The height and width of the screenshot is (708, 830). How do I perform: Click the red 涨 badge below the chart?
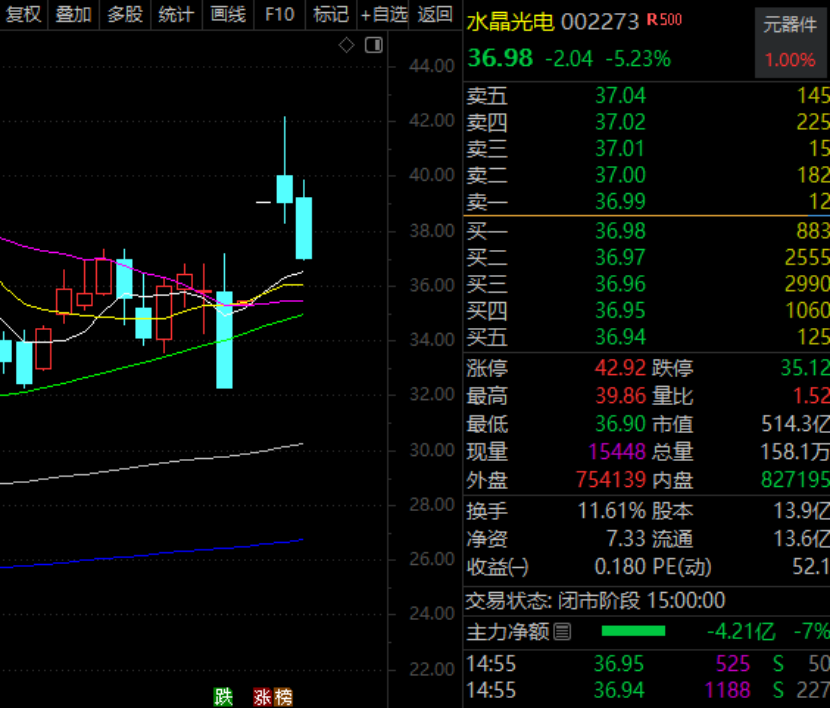pos(263,697)
